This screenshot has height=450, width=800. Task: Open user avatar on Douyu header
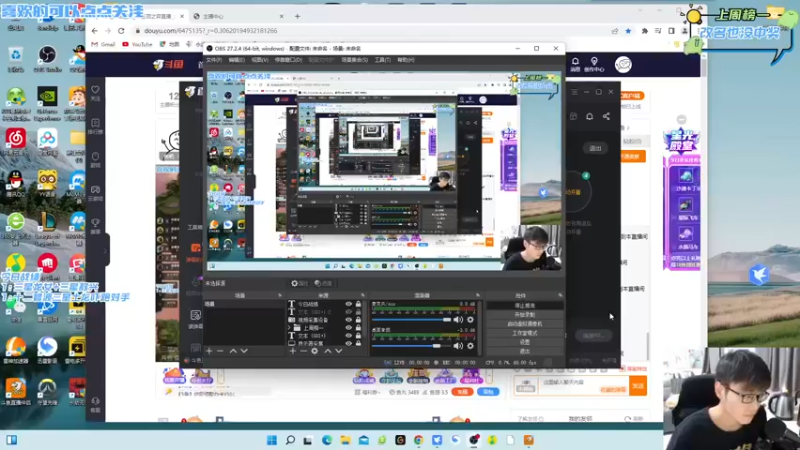pyautogui.click(x=623, y=65)
